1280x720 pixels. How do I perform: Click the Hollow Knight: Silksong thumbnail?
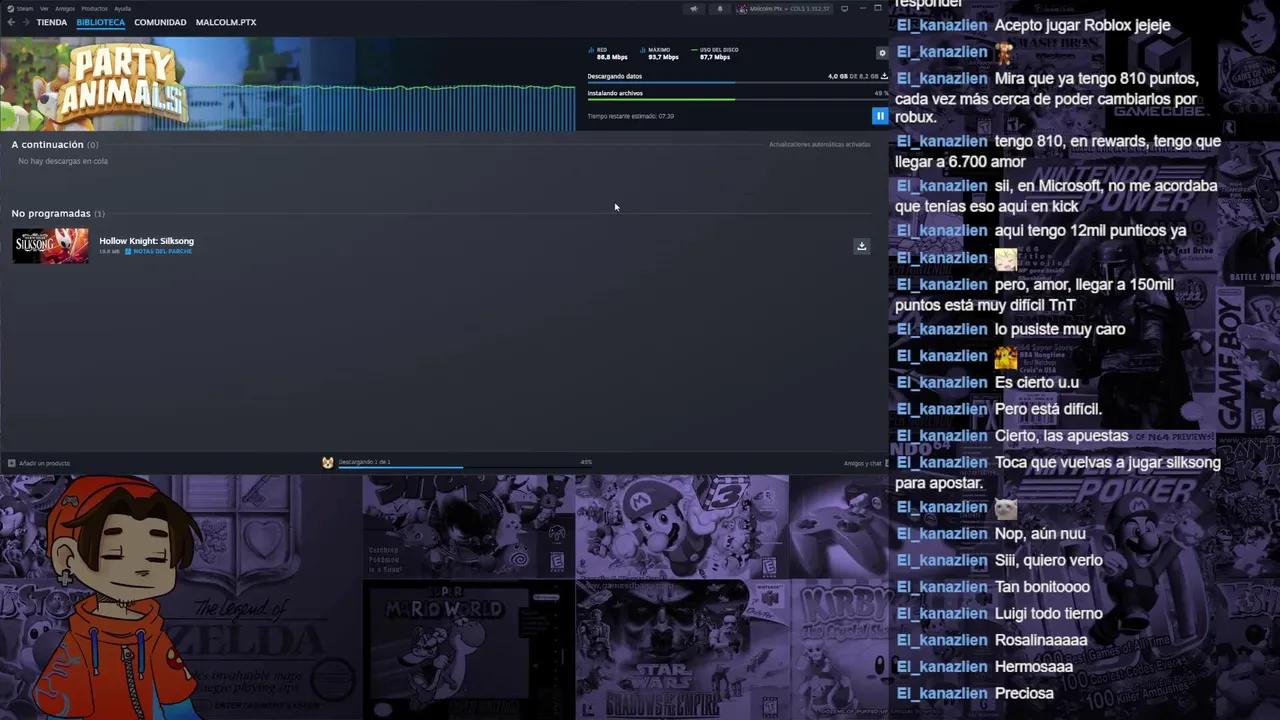click(50, 246)
